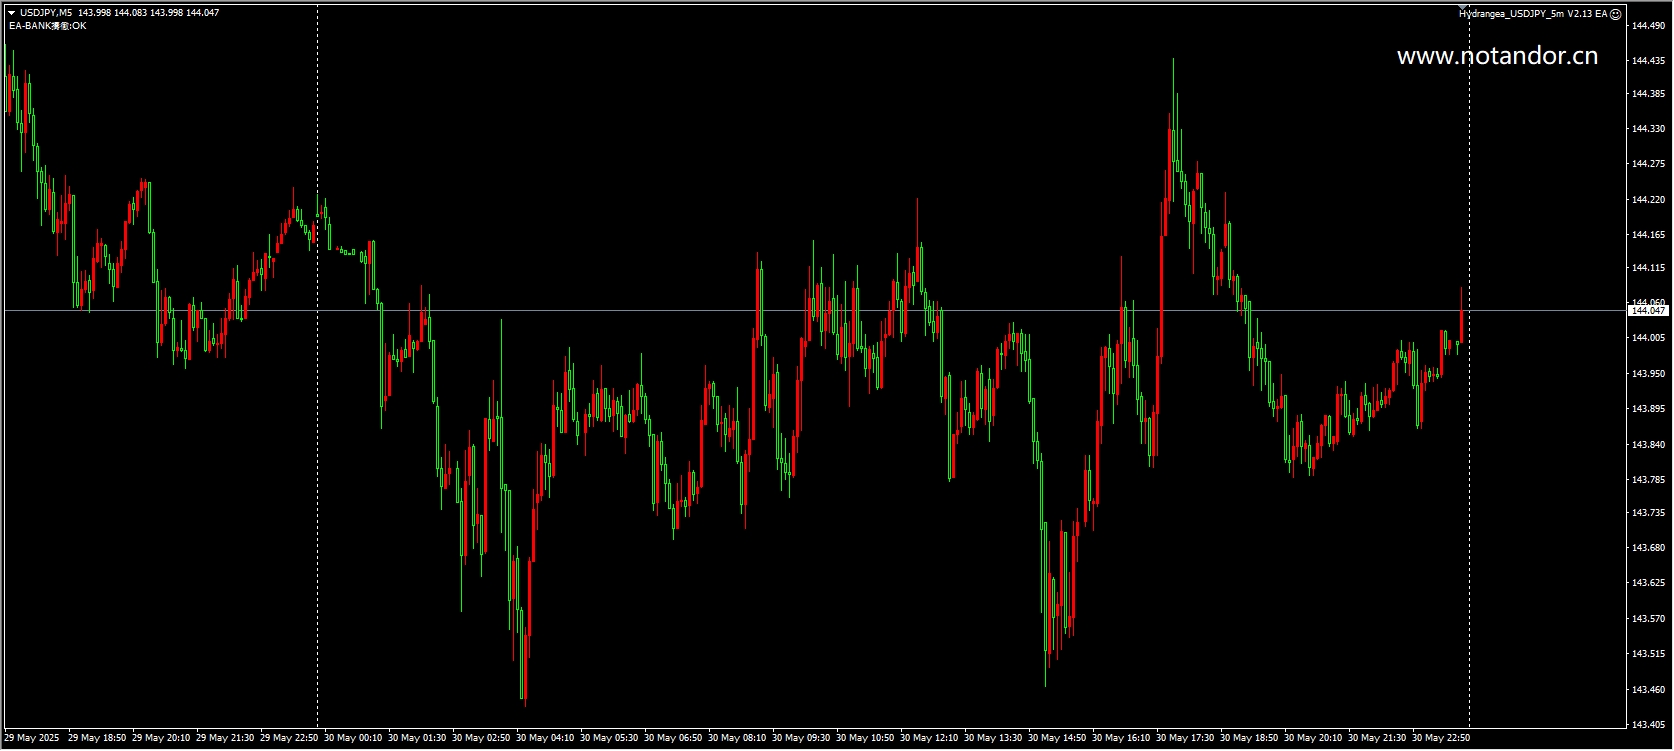Click the 29 May 21:30 time label

tap(225, 738)
